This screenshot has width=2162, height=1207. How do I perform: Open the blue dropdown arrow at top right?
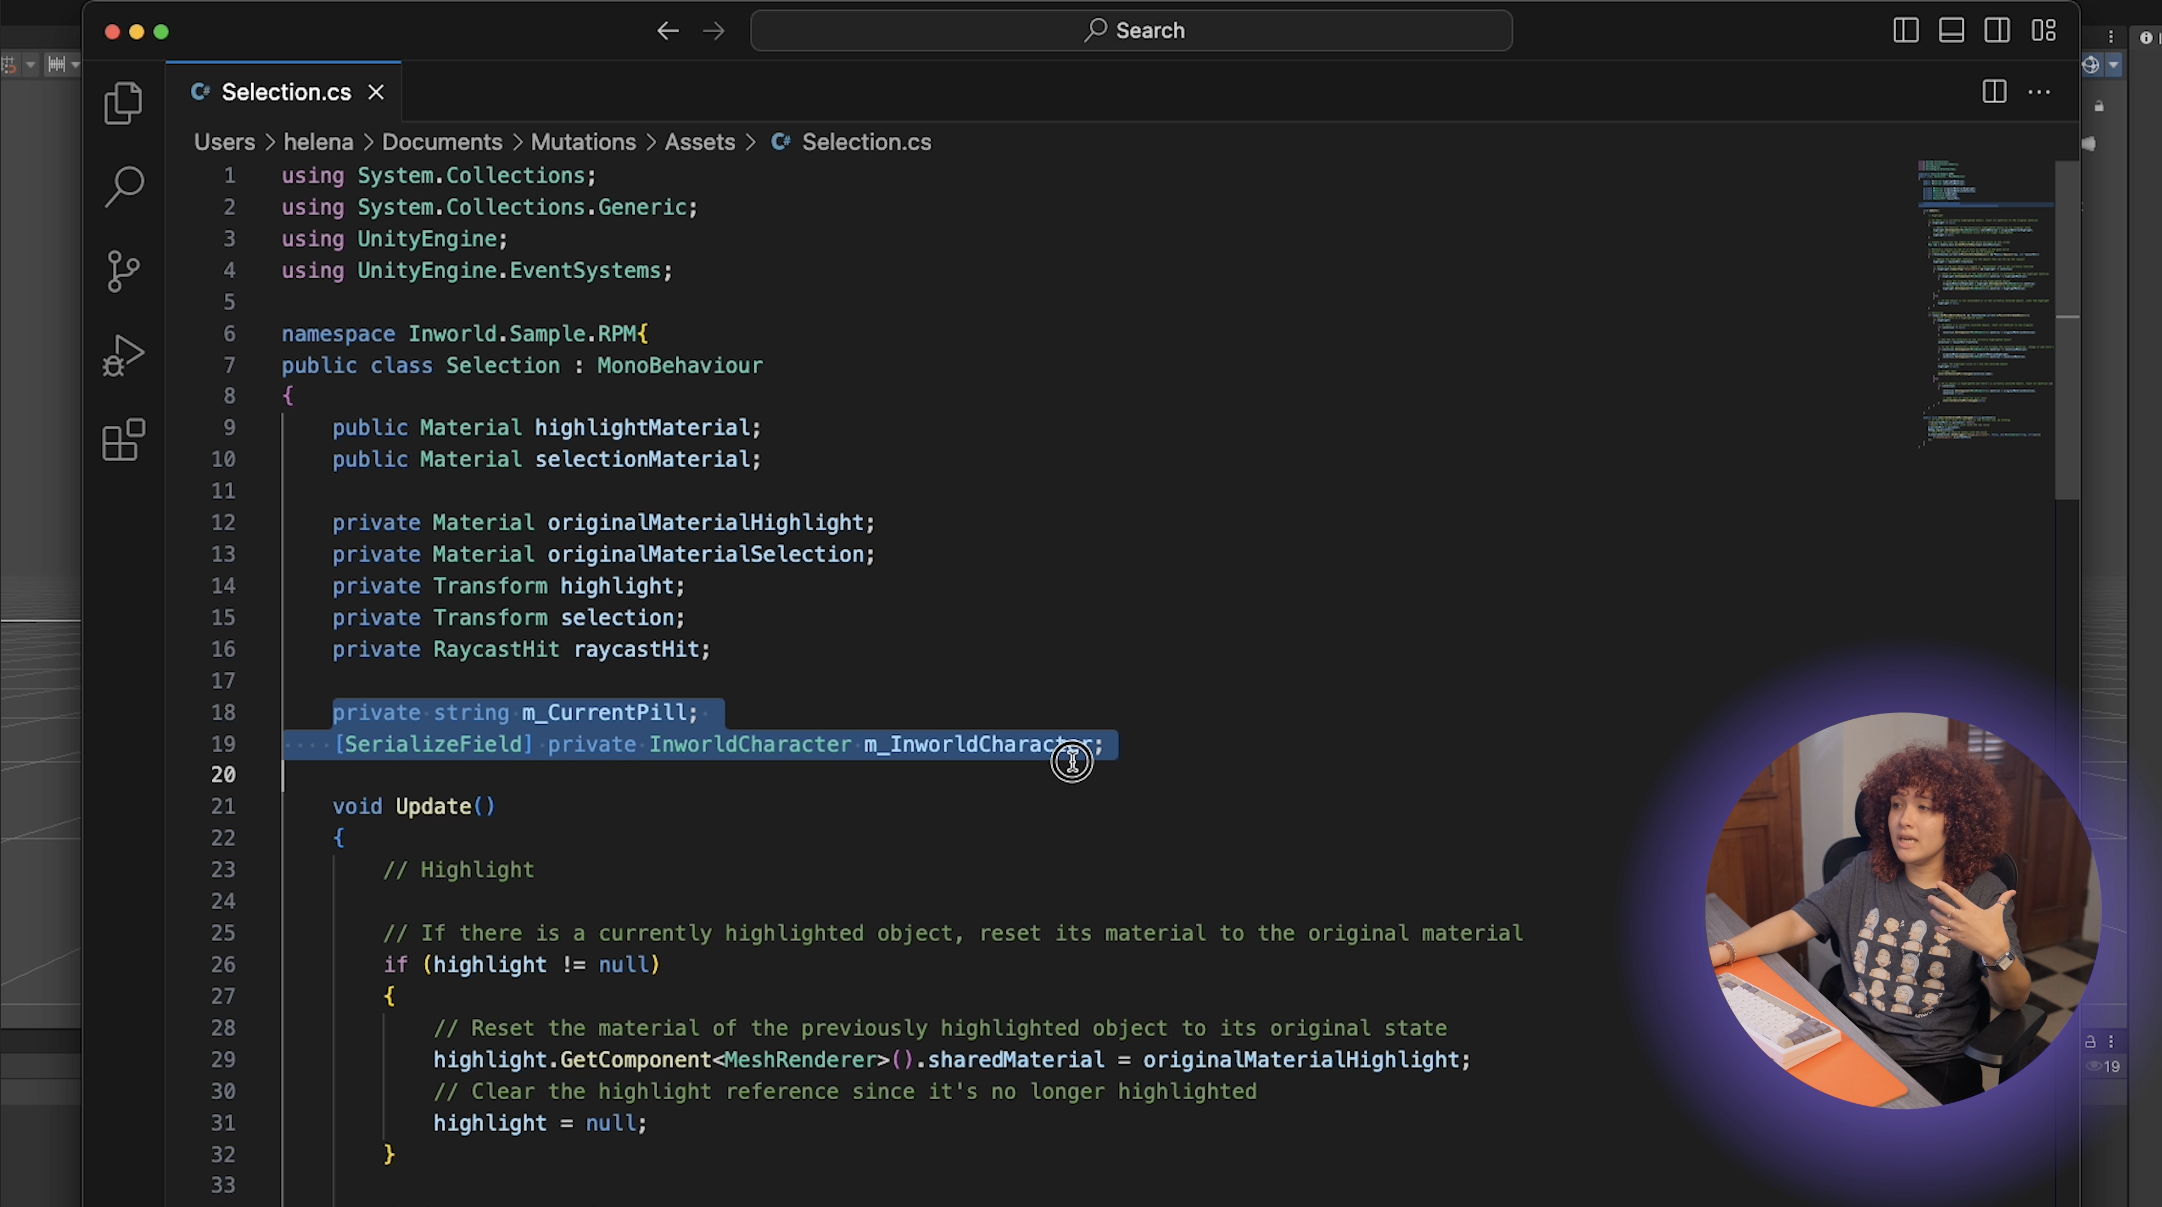[2113, 64]
